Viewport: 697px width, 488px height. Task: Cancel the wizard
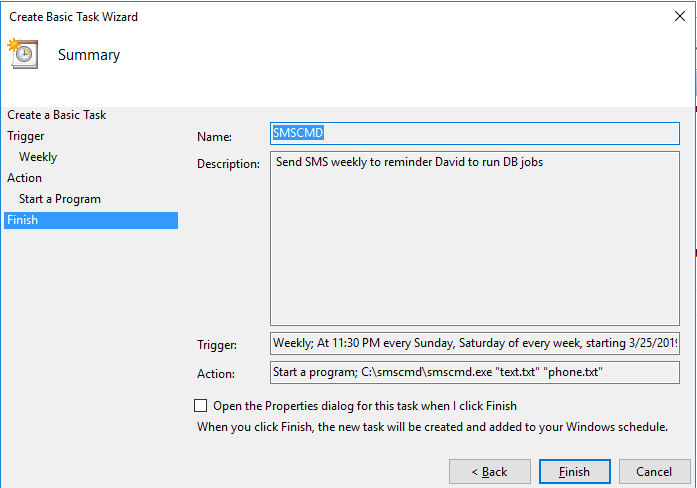(654, 471)
